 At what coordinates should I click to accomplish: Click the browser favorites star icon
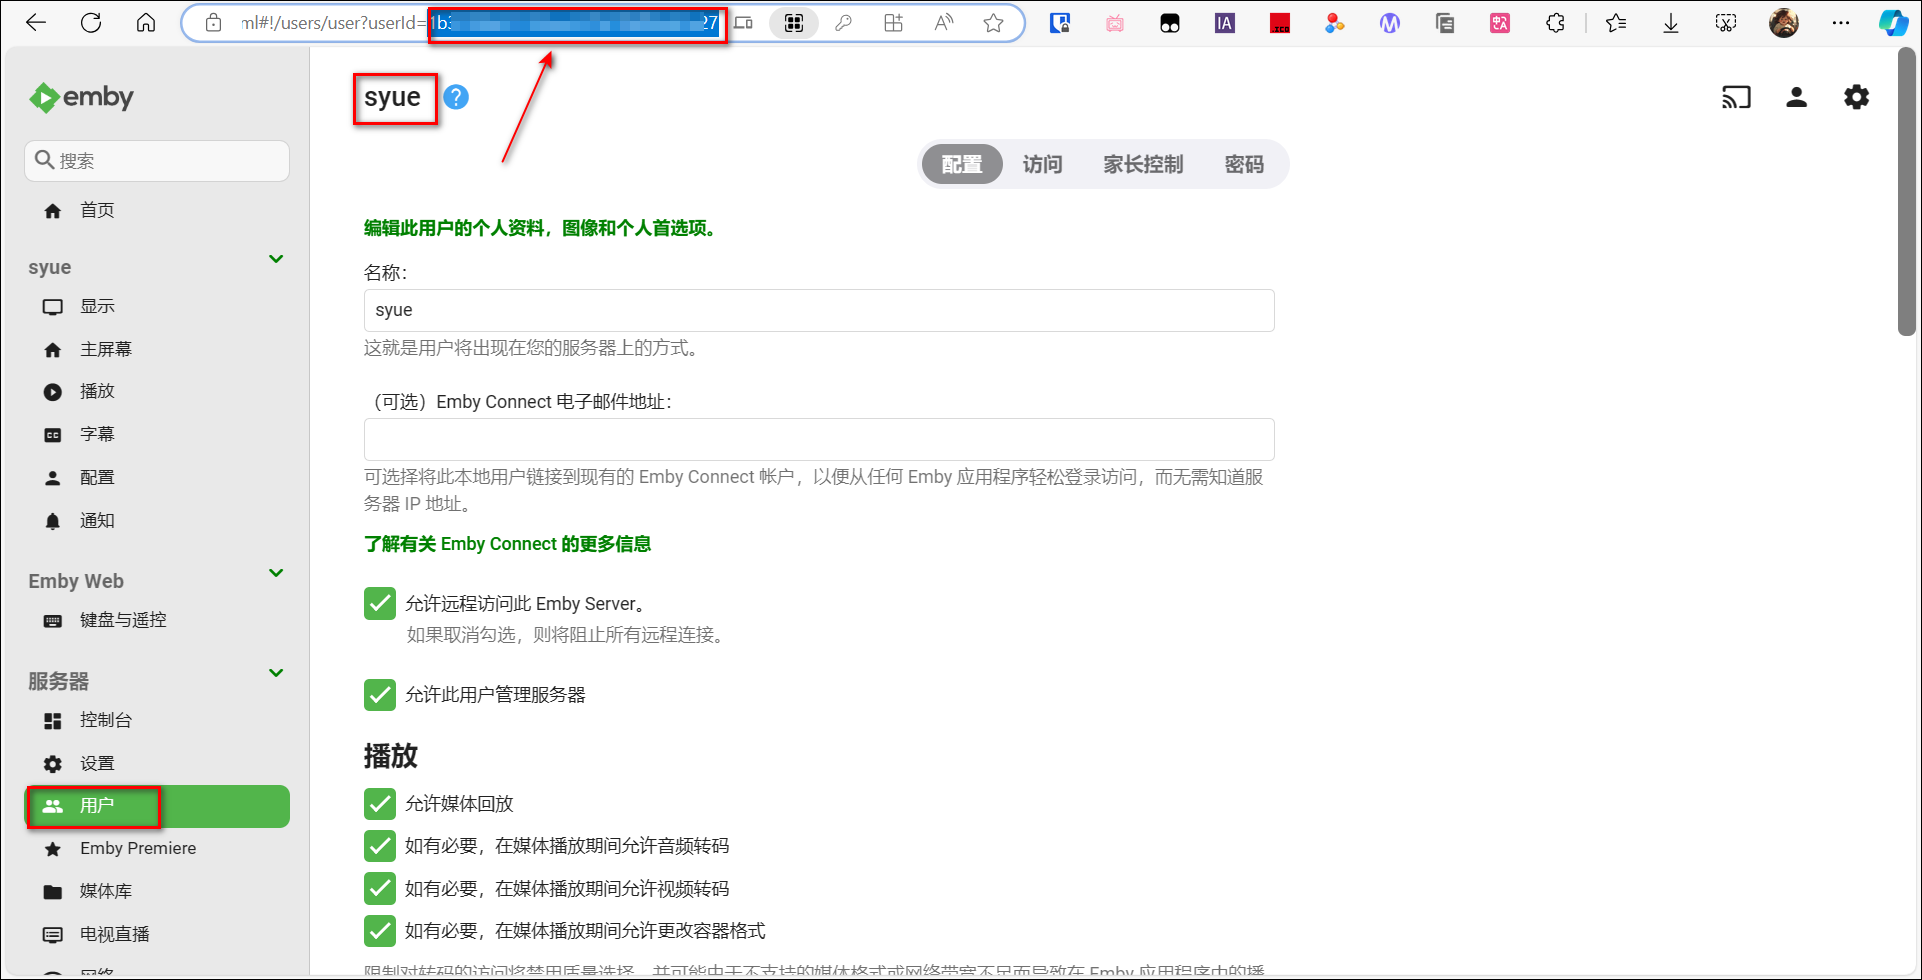993,23
